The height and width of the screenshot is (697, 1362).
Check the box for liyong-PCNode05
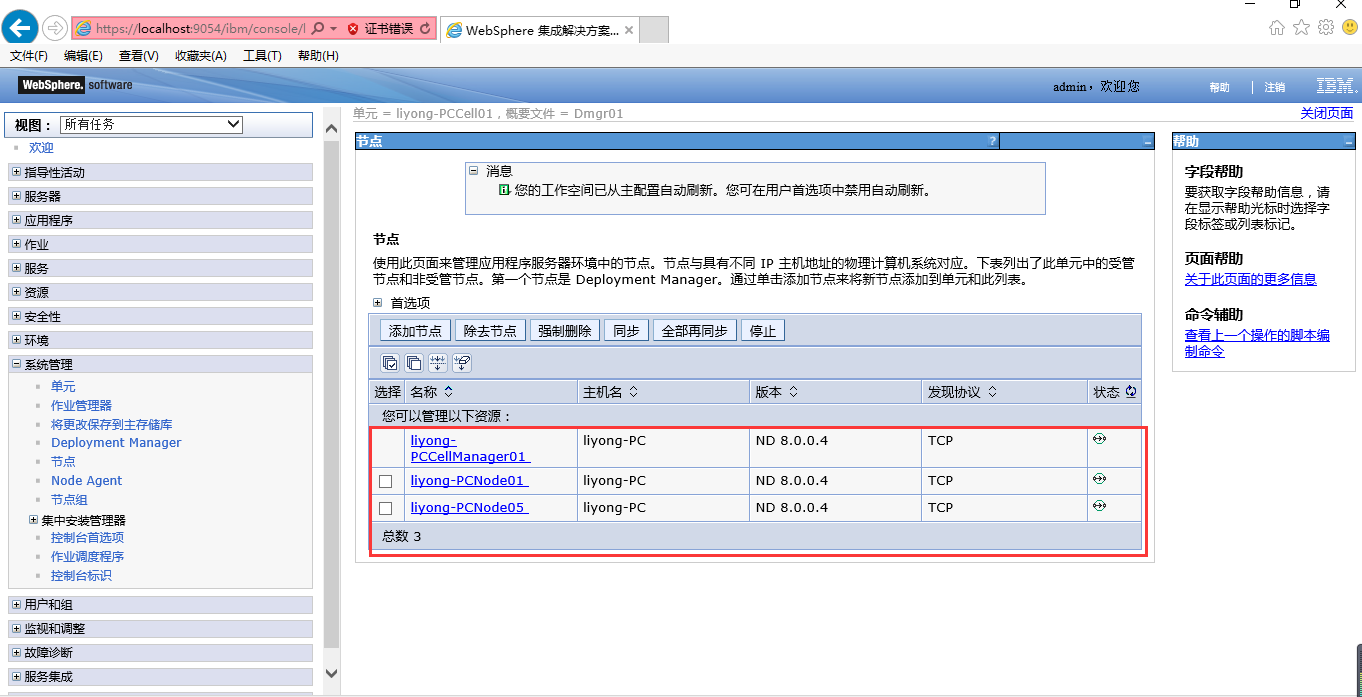[385, 508]
